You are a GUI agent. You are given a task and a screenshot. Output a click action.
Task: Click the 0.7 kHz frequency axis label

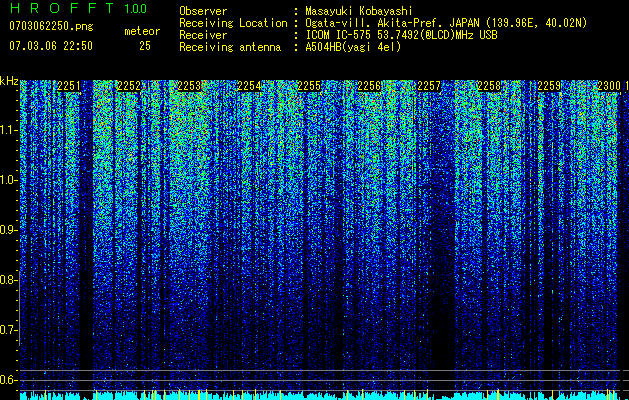click(x=9, y=330)
